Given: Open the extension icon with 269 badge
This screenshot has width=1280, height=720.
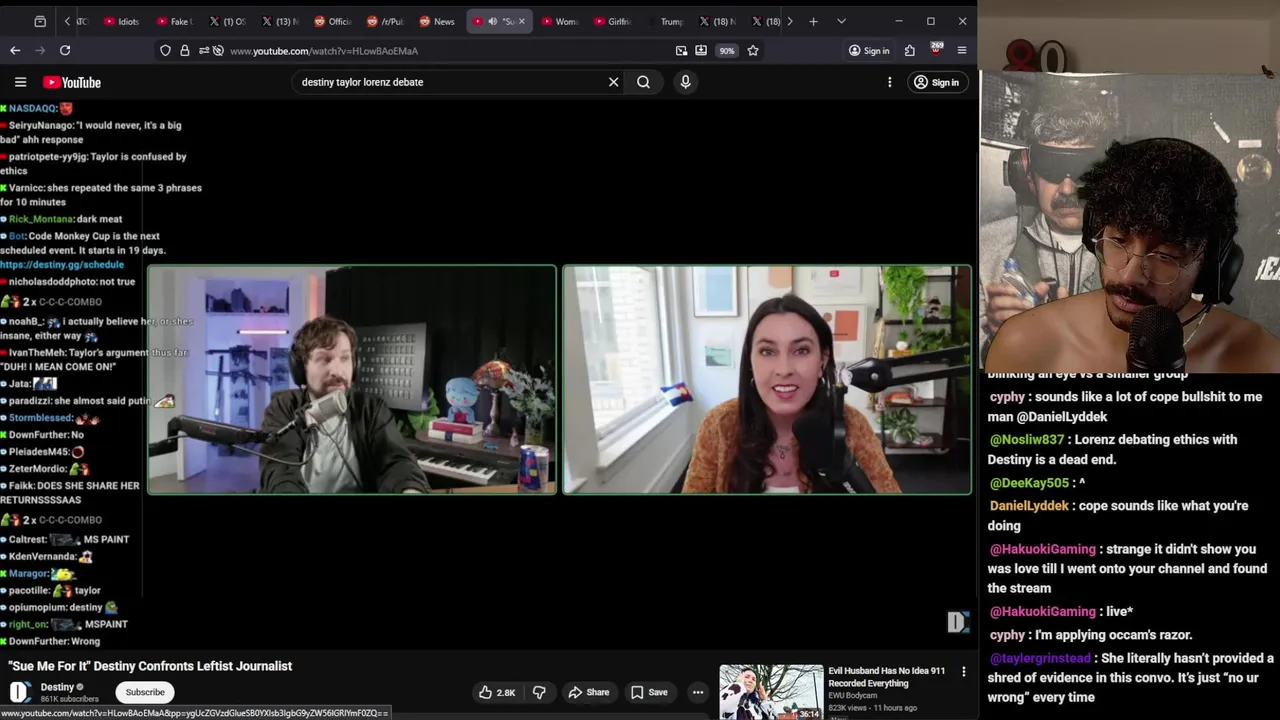Looking at the screenshot, I should [x=936, y=49].
